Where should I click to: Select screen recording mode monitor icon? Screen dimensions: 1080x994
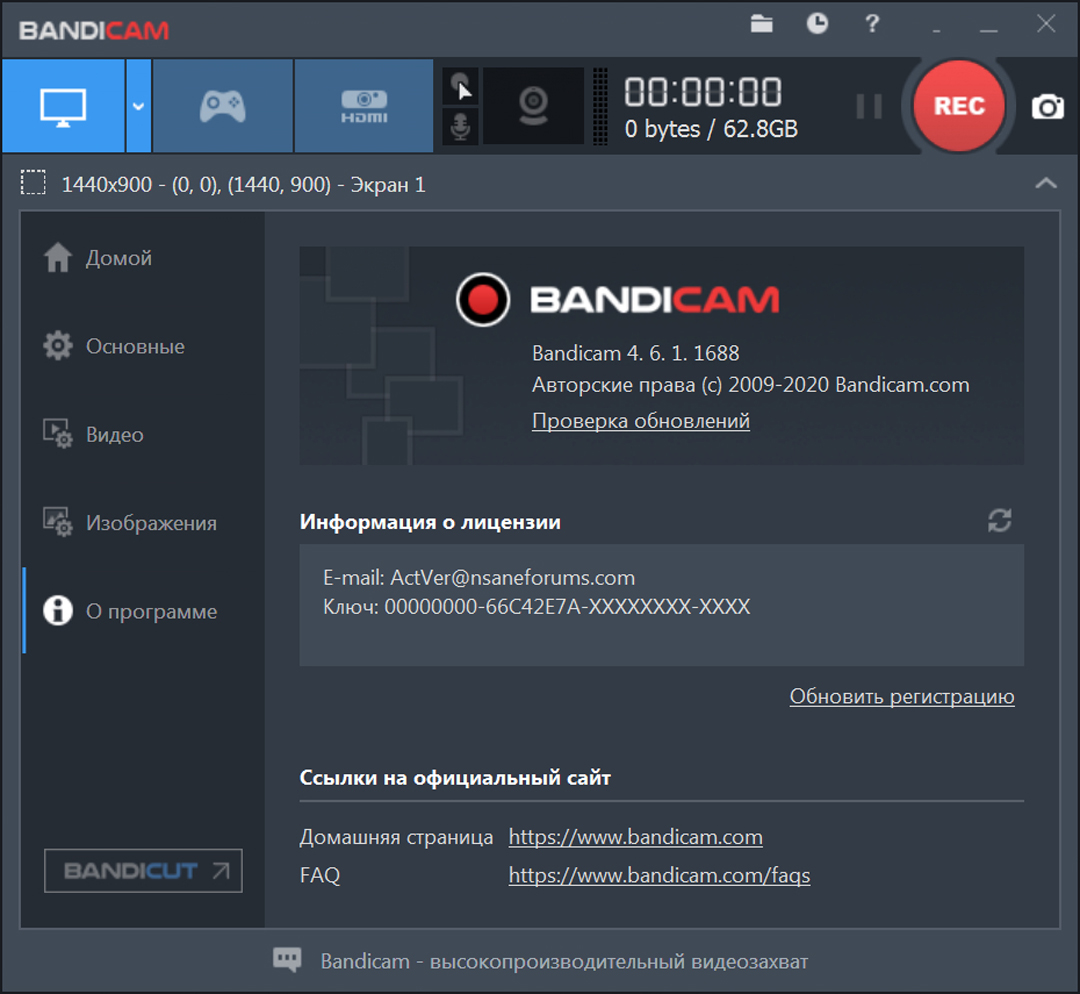(x=63, y=106)
